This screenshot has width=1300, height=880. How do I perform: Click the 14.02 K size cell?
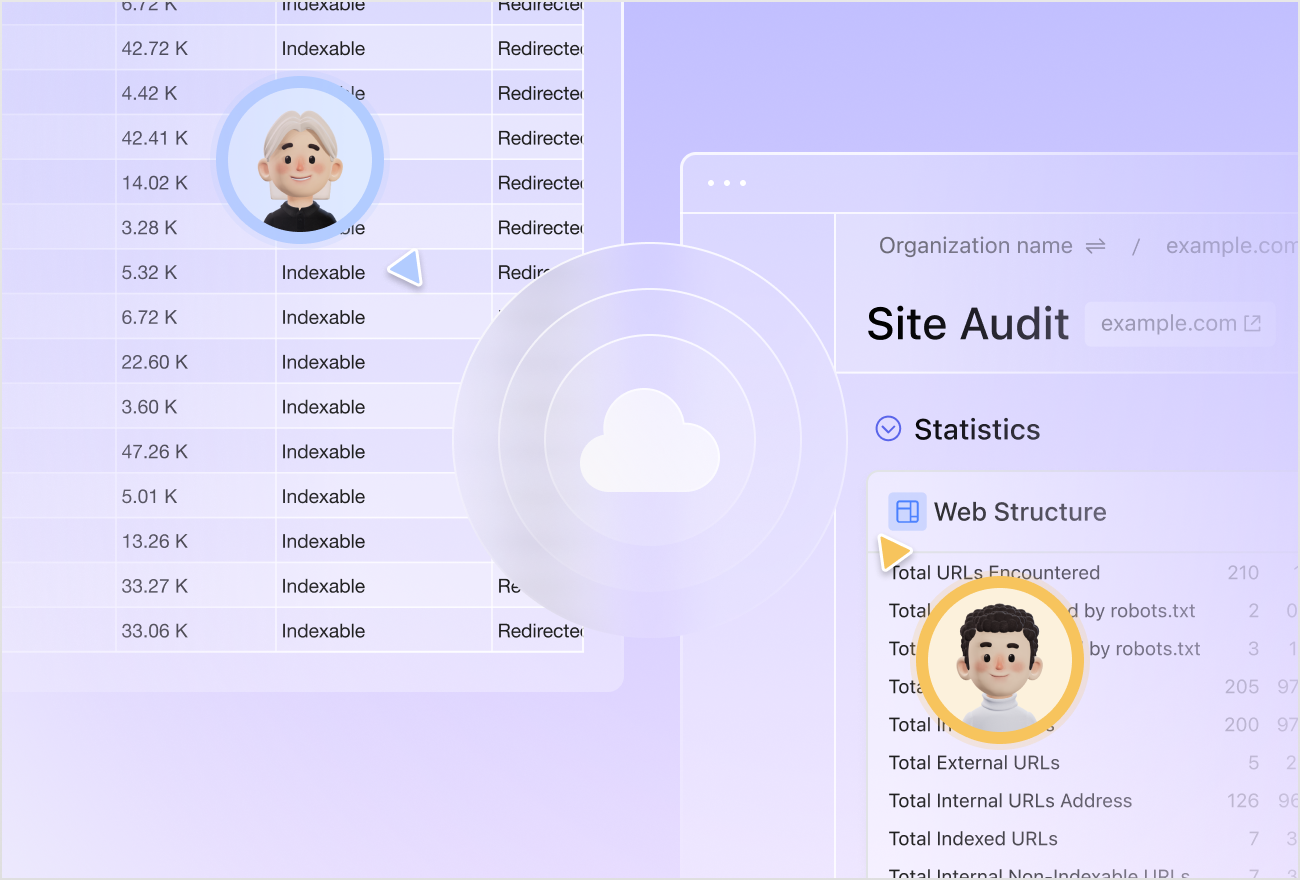click(155, 183)
